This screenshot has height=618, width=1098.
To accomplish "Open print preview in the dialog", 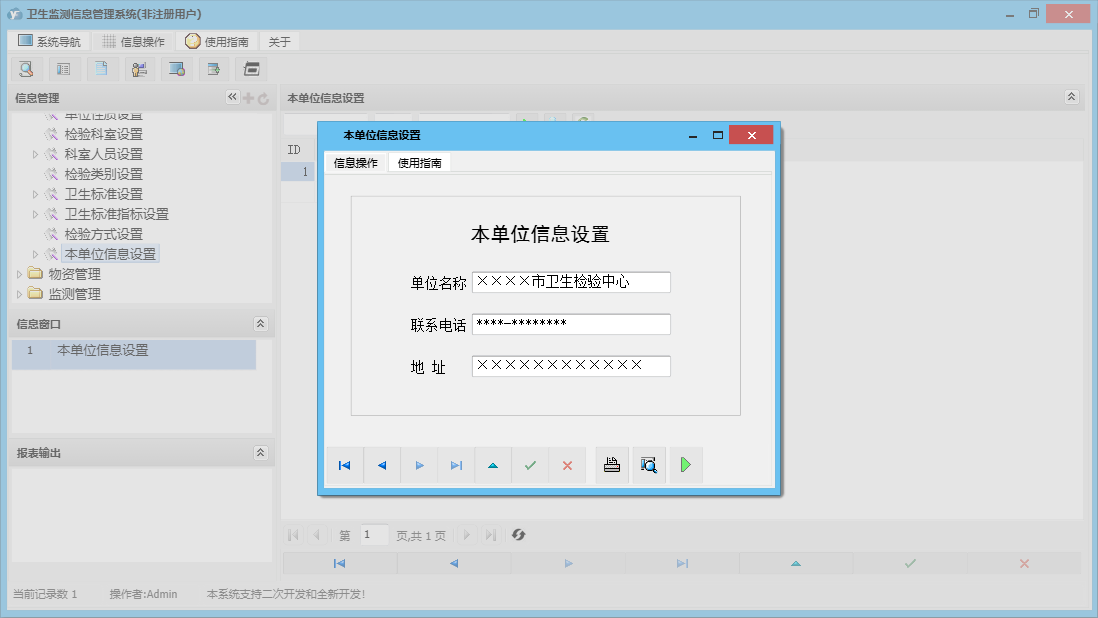I will pyautogui.click(x=648, y=464).
